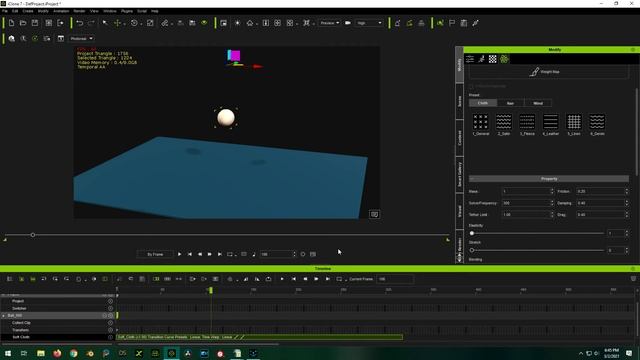The image size is (640, 360).
Task: Collapse the Property section header
Action: click(549, 179)
